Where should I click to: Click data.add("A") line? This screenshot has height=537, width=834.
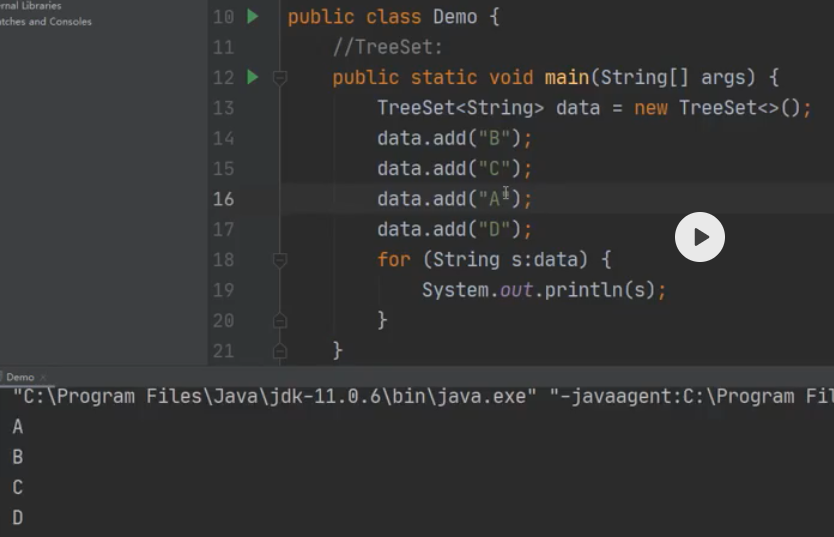coord(454,199)
